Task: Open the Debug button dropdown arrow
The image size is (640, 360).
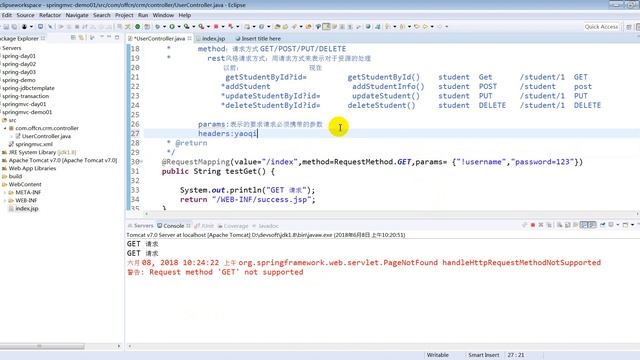Action: [164, 27]
